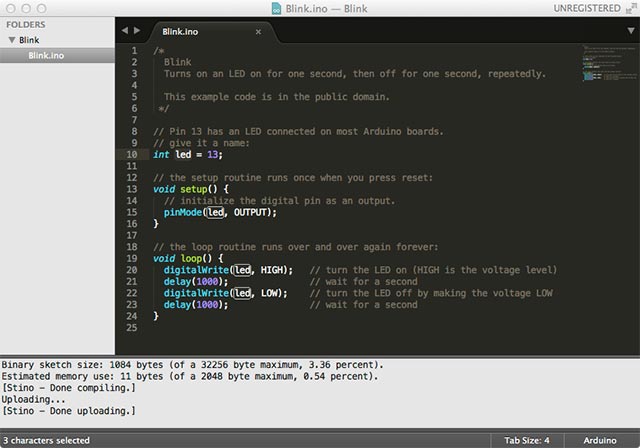Click line number 19 in the gutter
The height and width of the screenshot is (448, 640).
[131, 258]
